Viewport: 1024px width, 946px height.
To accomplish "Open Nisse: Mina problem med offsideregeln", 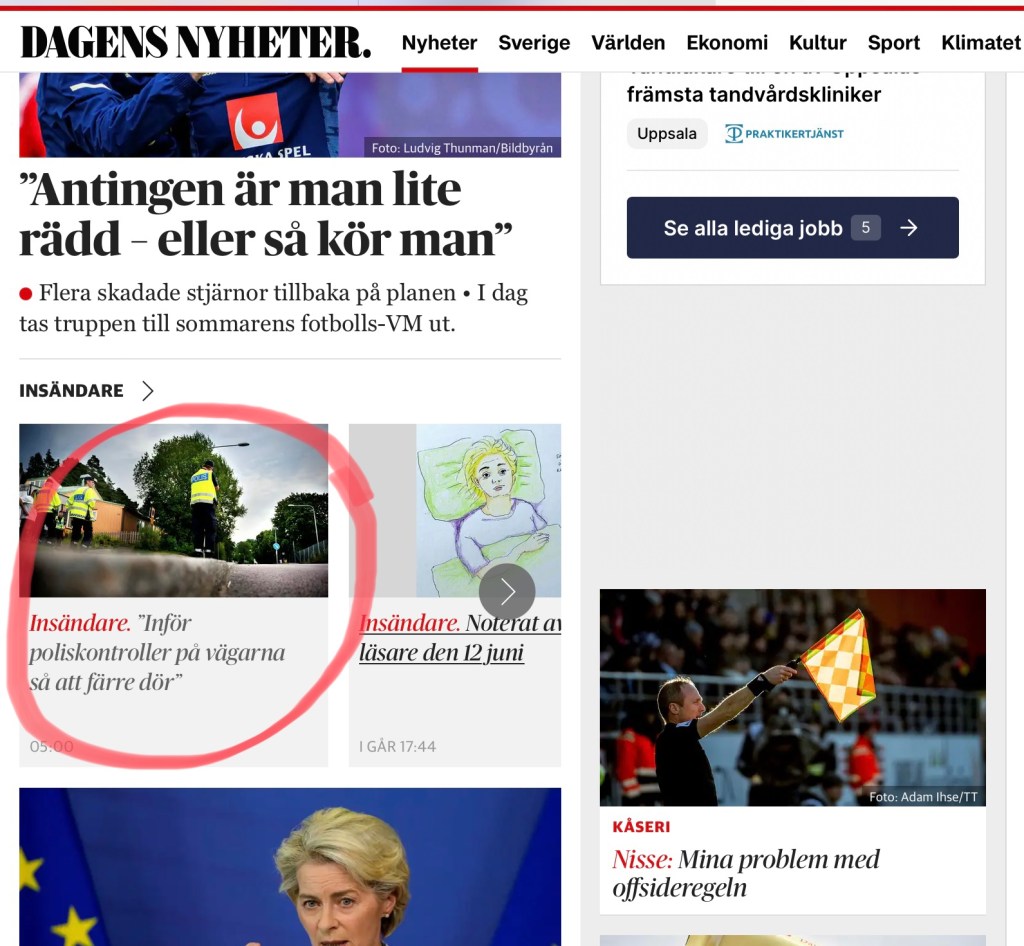I will pyautogui.click(x=746, y=874).
